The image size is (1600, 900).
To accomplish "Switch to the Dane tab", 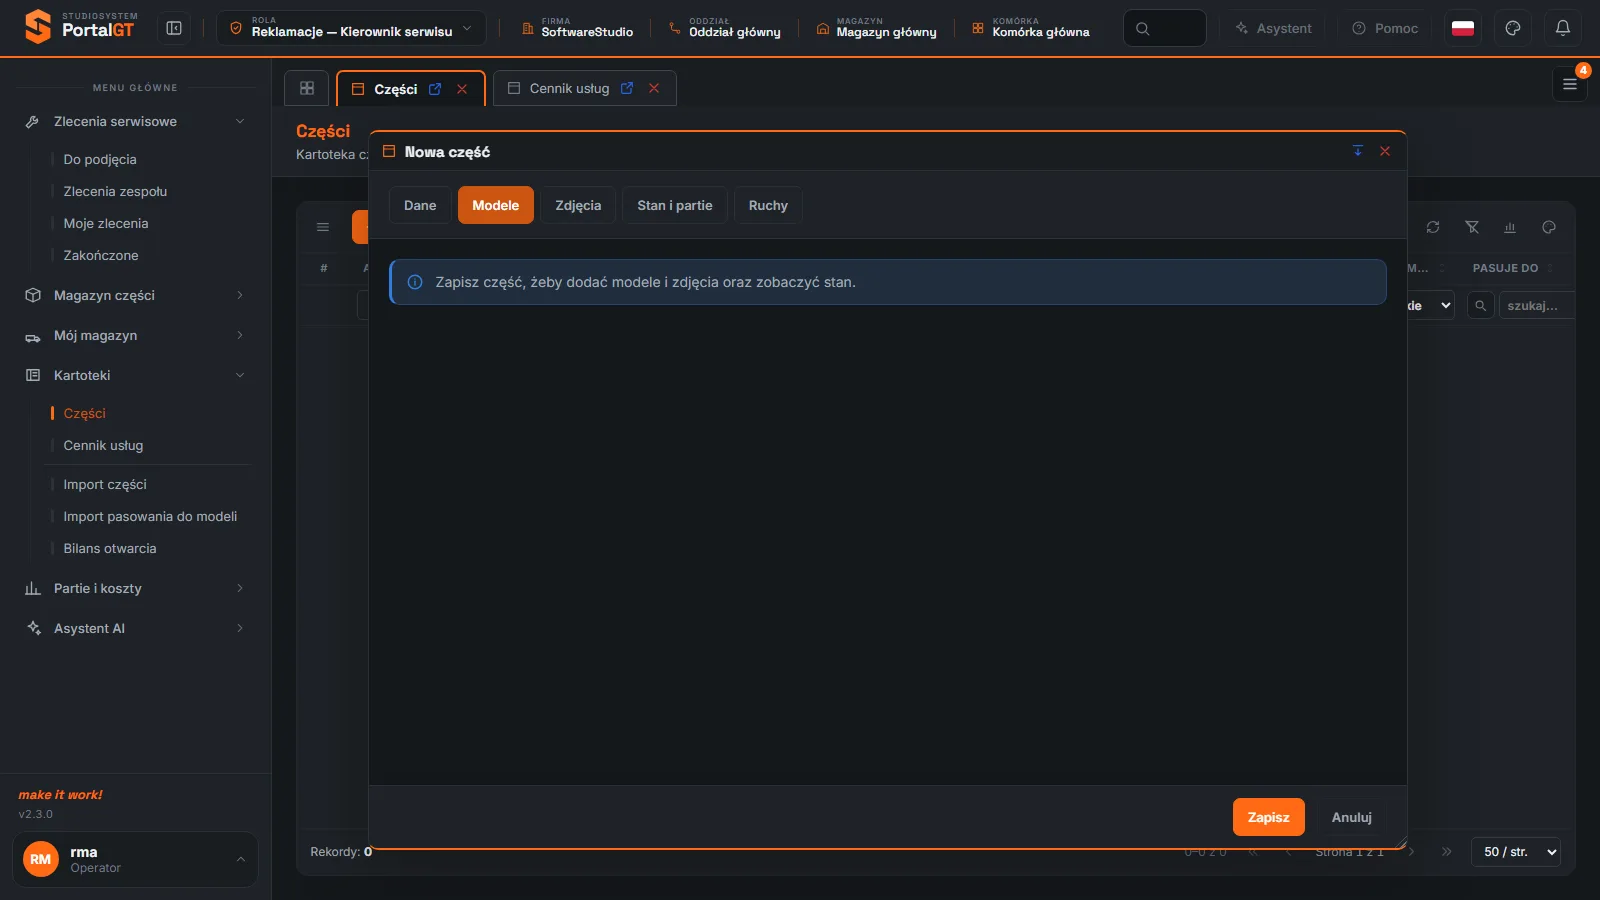I will pyautogui.click(x=420, y=205).
